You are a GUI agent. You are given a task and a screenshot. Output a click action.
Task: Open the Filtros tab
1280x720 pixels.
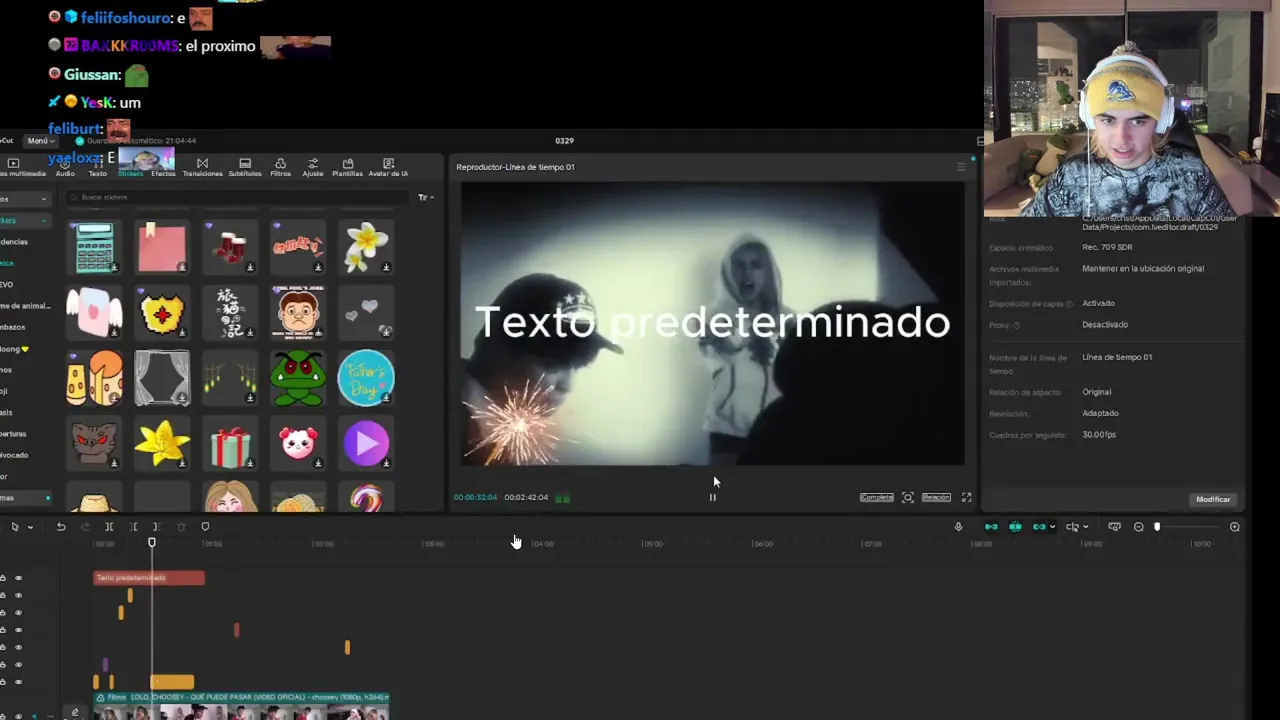pos(280,167)
